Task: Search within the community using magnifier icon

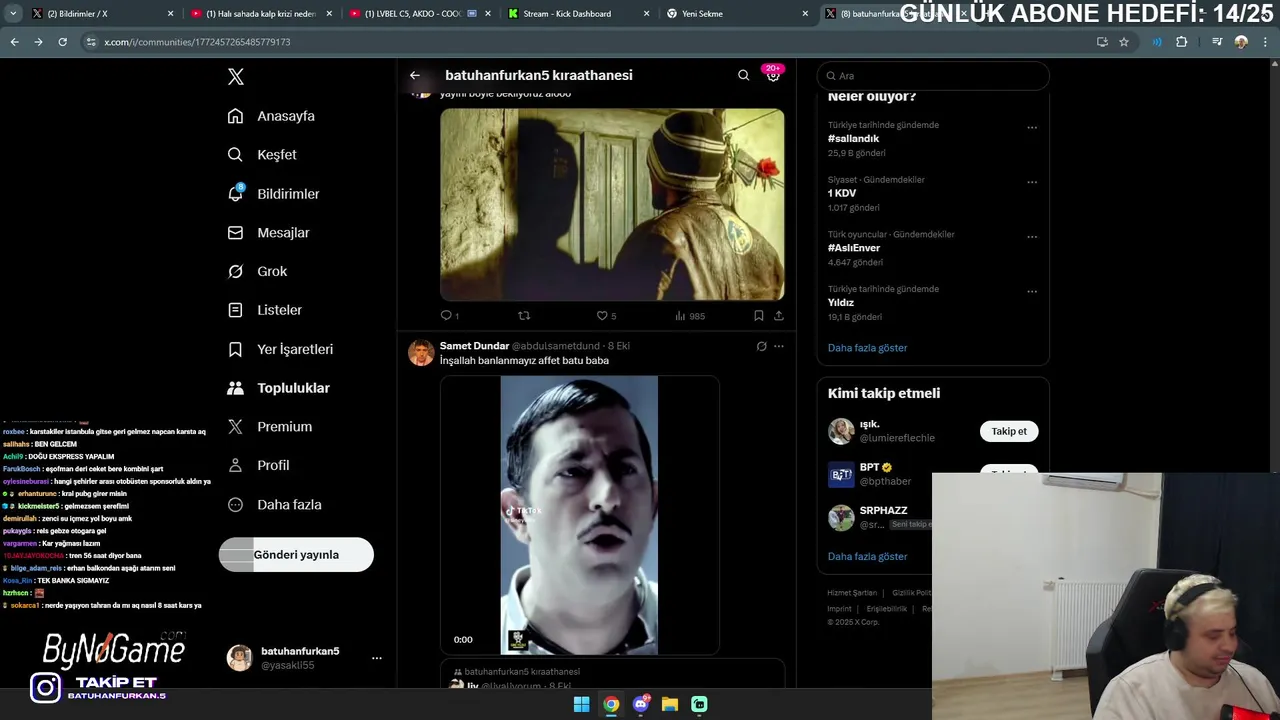Action: 743,75
